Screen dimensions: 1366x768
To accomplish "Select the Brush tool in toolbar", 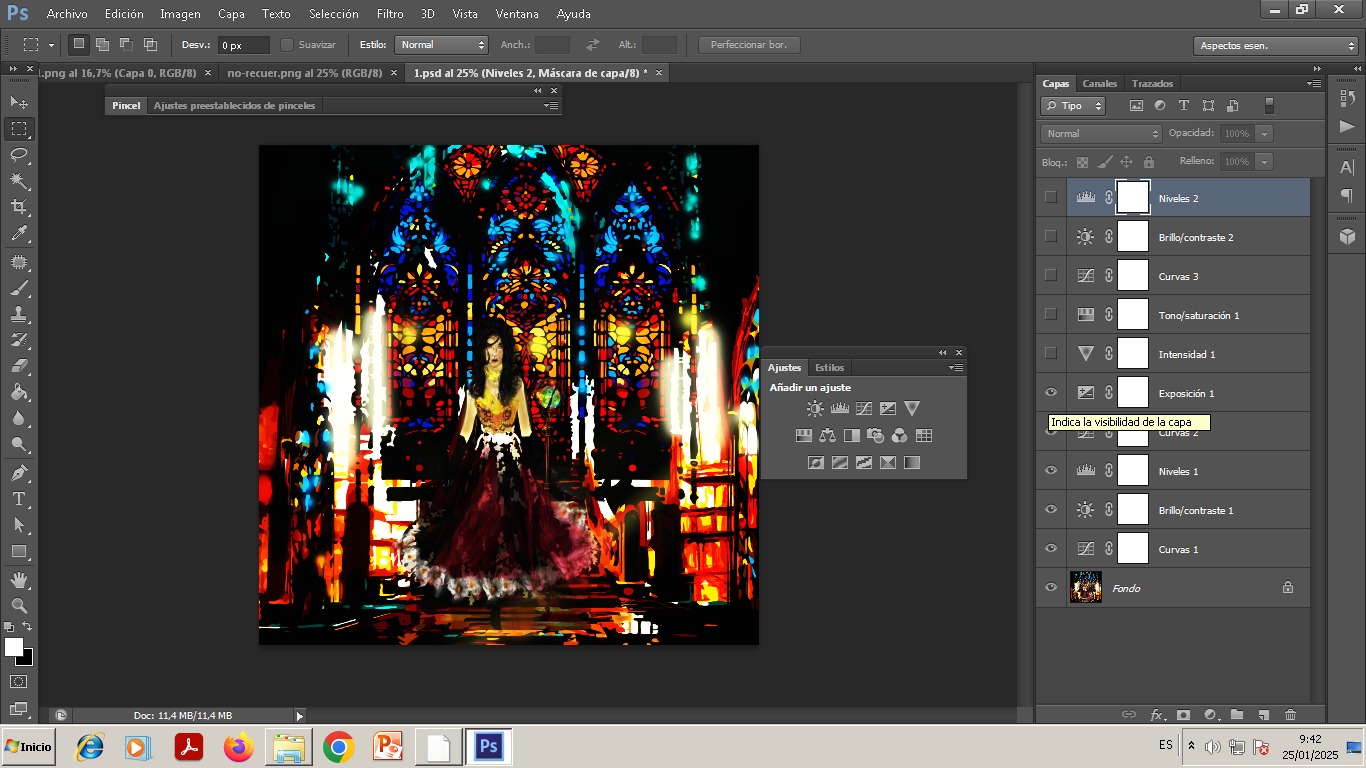I will pyautogui.click(x=19, y=288).
